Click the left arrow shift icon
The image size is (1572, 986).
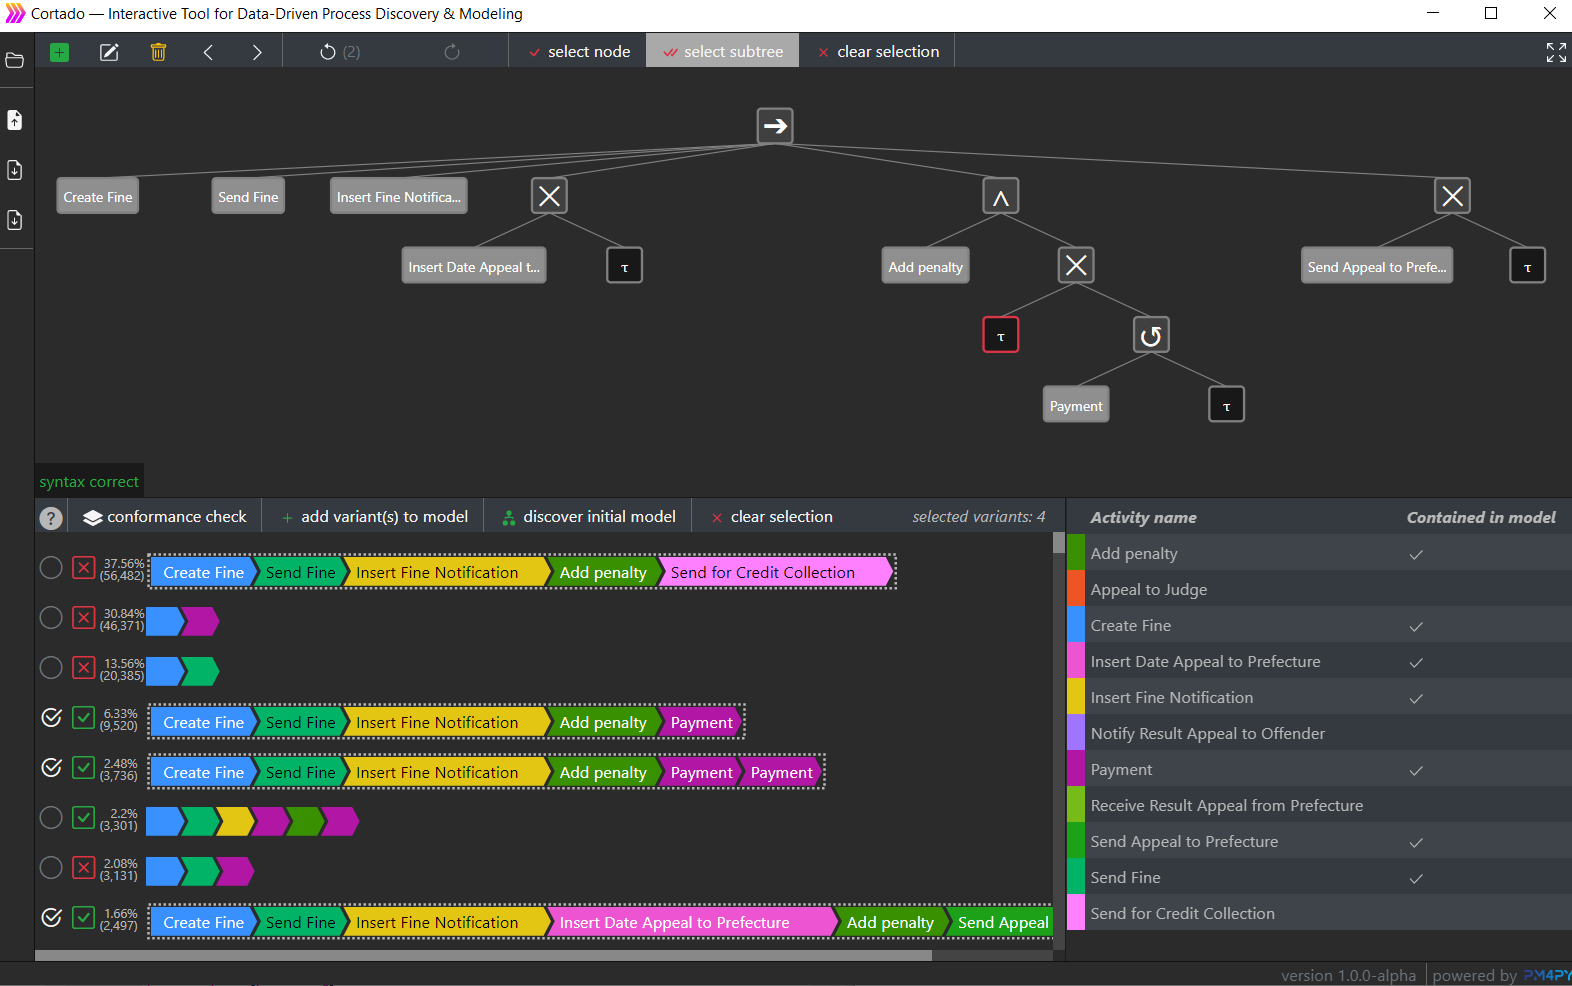pyautogui.click(x=208, y=52)
